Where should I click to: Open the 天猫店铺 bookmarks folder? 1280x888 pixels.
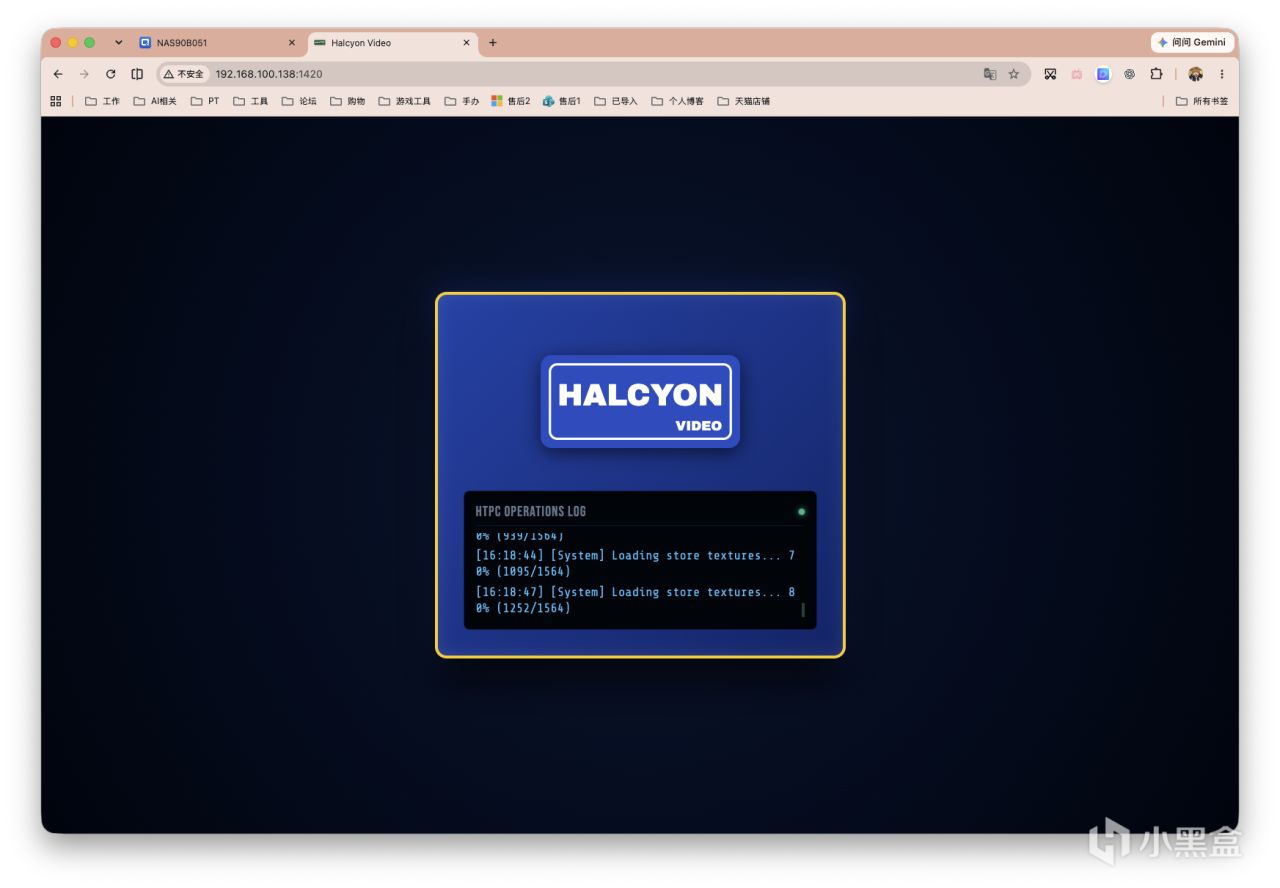(x=744, y=101)
